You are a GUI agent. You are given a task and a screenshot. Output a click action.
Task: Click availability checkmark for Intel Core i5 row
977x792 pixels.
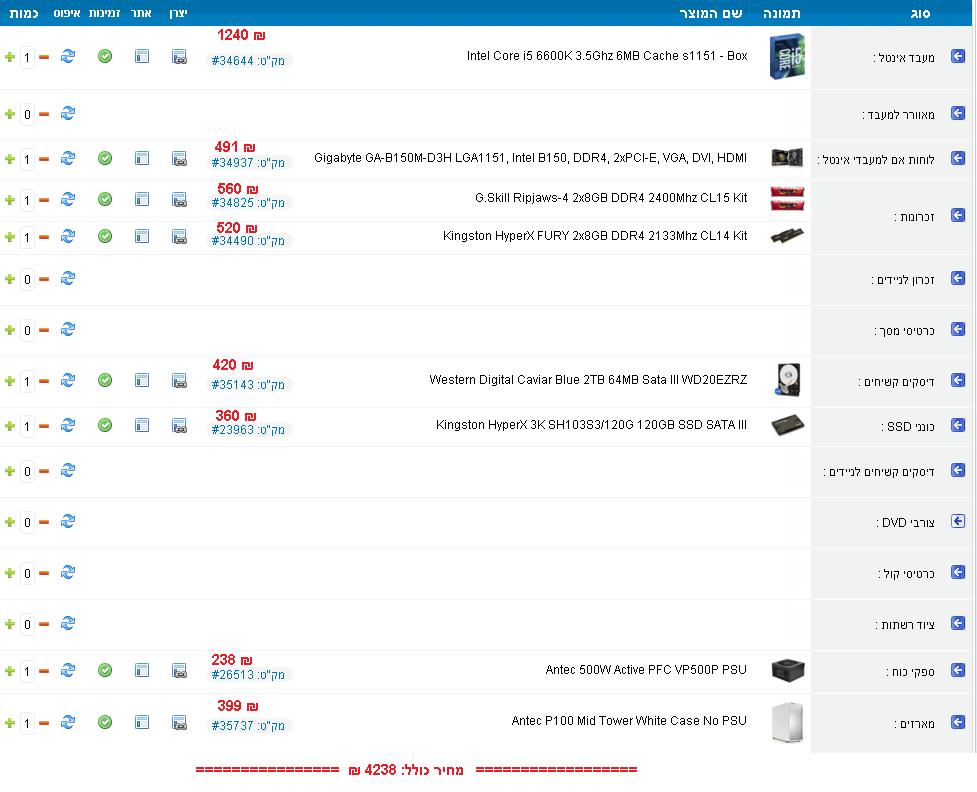(x=105, y=57)
